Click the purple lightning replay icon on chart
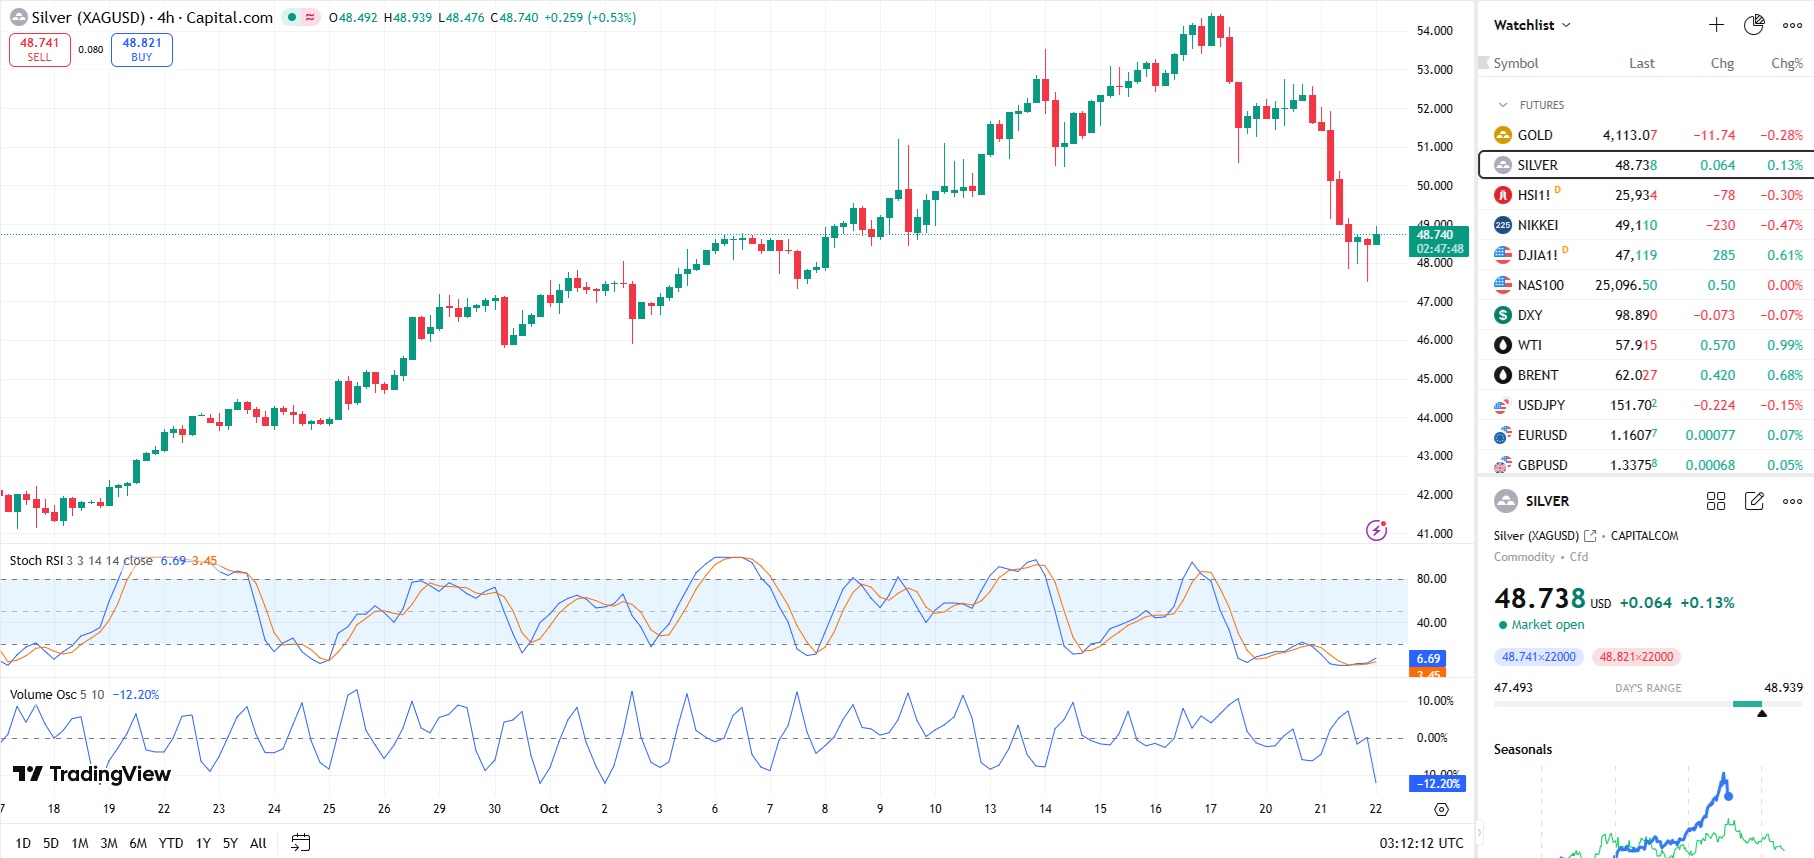 [1377, 530]
